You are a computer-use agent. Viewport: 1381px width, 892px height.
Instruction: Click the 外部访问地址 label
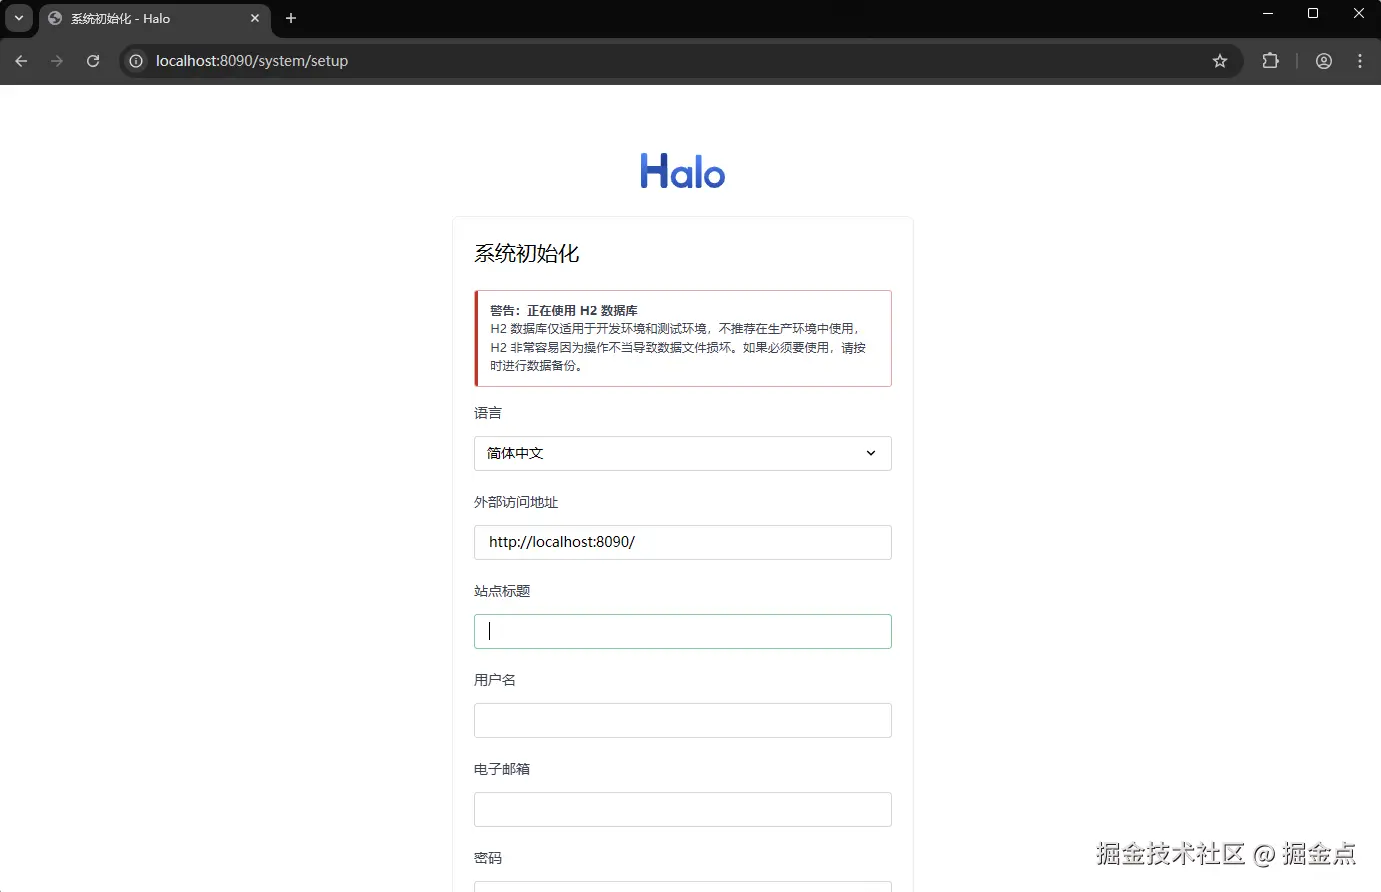[x=516, y=502]
